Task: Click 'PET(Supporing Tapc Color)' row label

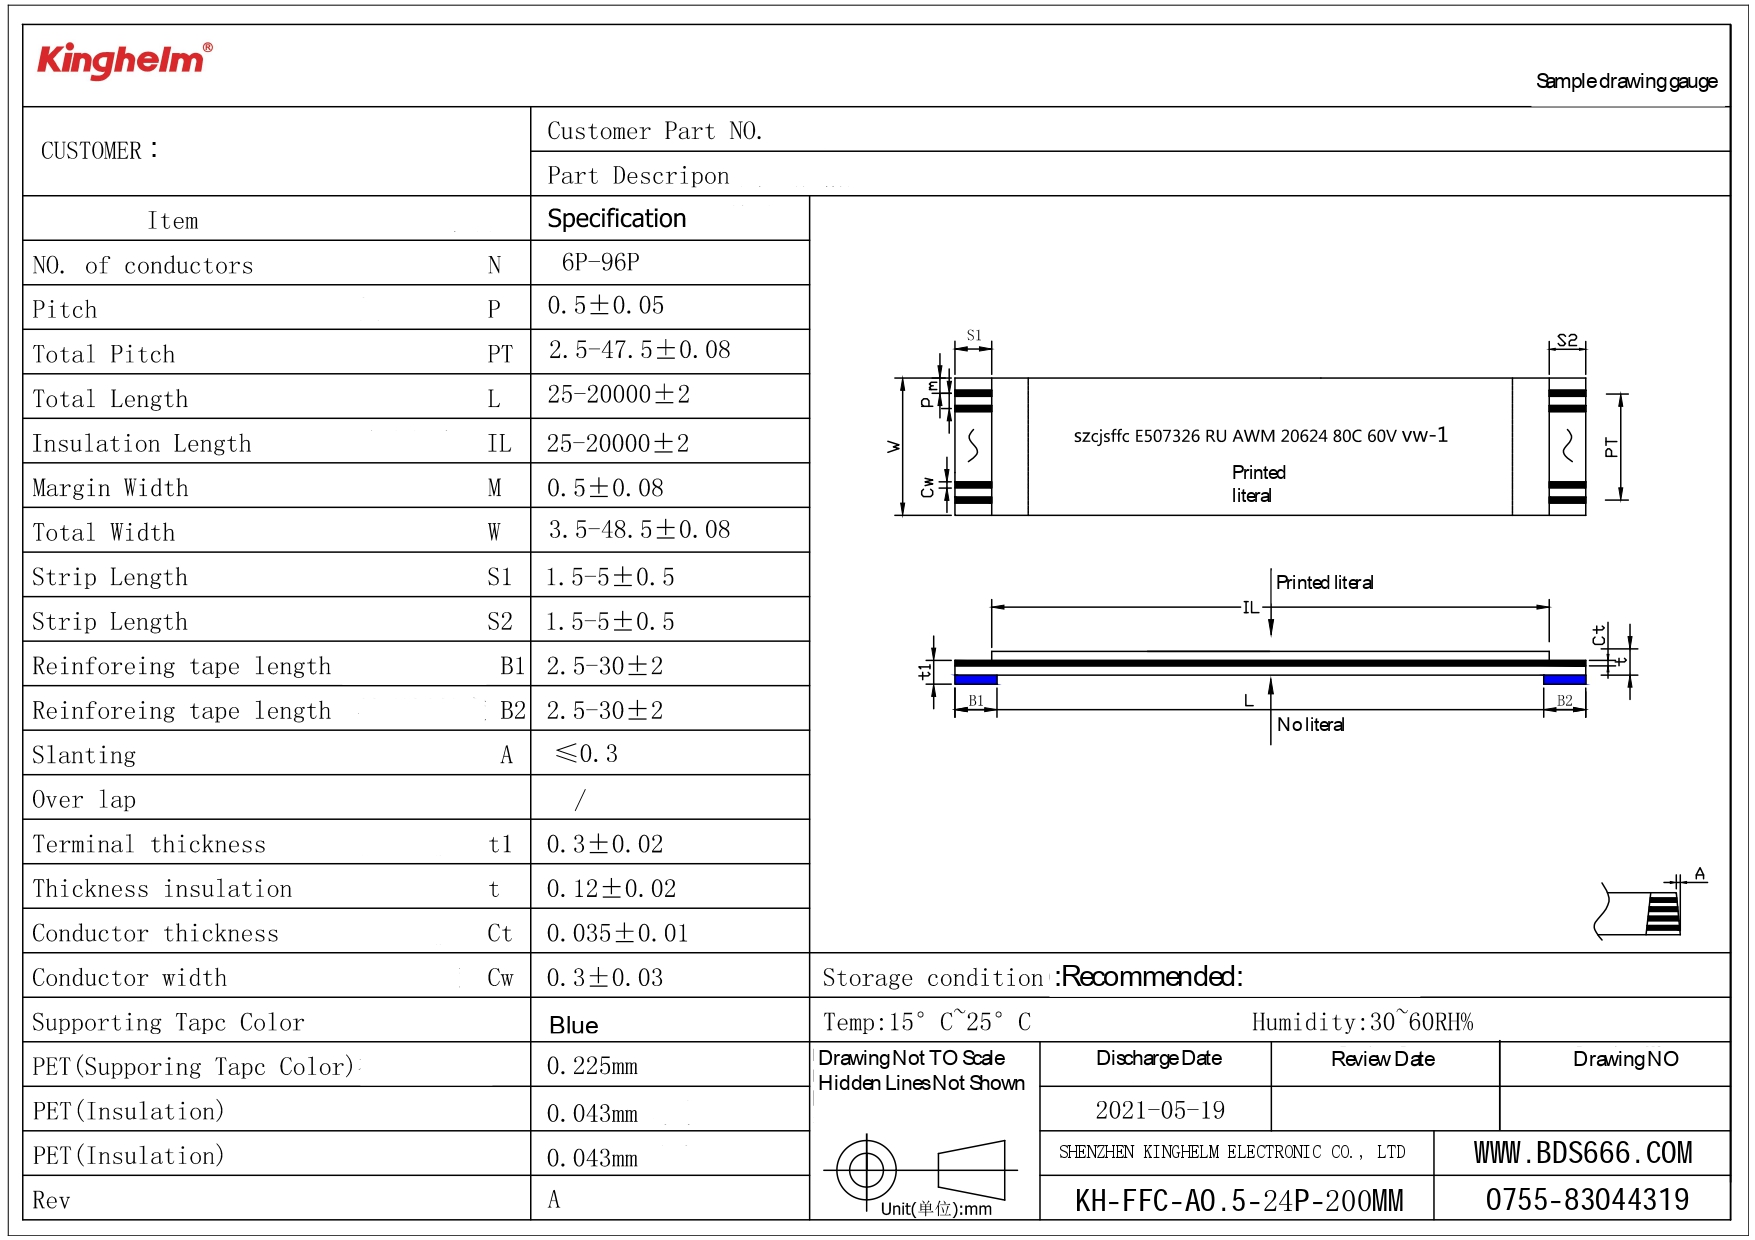Action: pyautogui.click(x=193, y=1067)
